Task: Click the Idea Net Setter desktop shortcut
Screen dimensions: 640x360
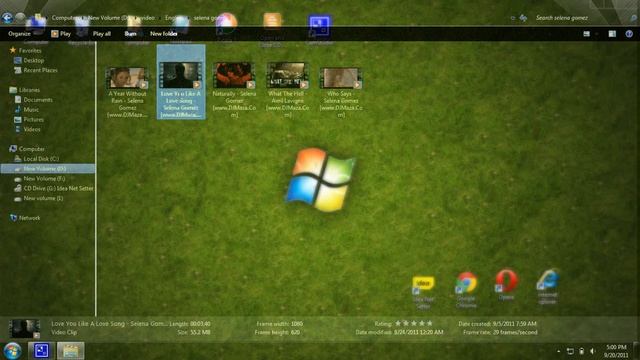Action: [x=423, y=292]
